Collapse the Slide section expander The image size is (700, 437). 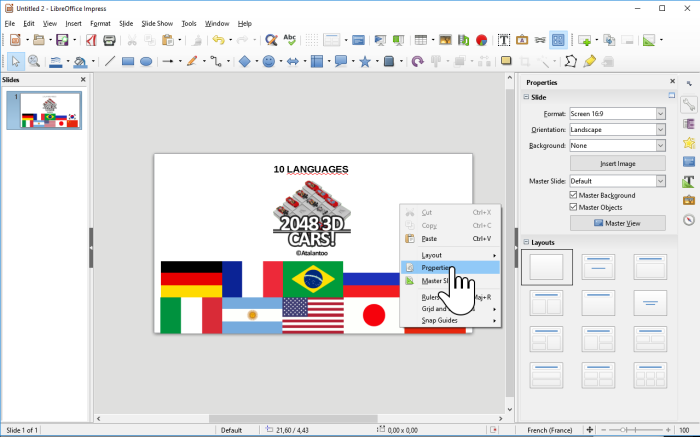point(526,97)
